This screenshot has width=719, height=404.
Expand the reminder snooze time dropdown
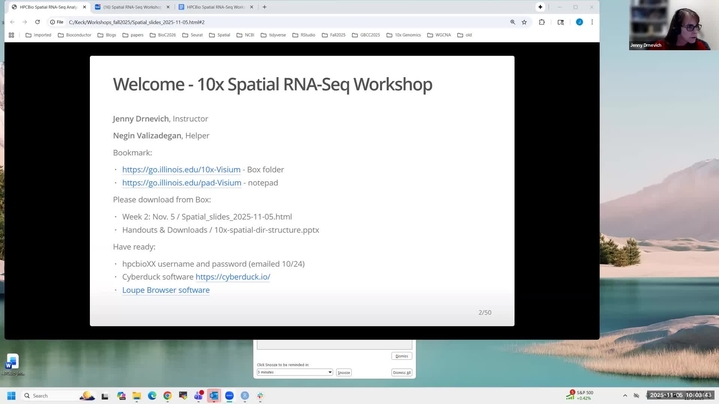click(294, 372)
